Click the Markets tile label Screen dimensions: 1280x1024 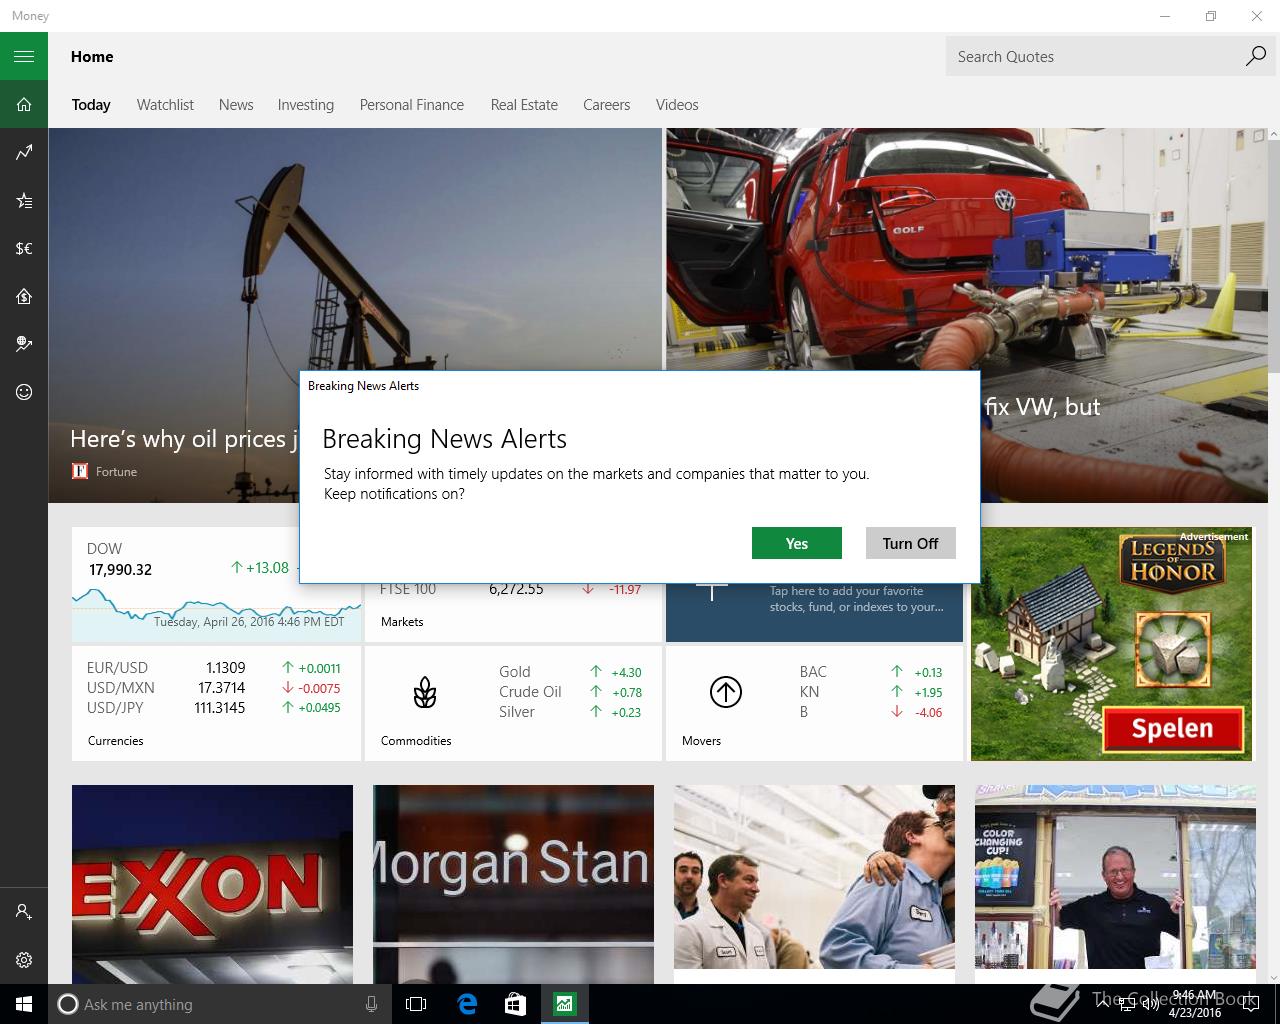click(402, 622)
